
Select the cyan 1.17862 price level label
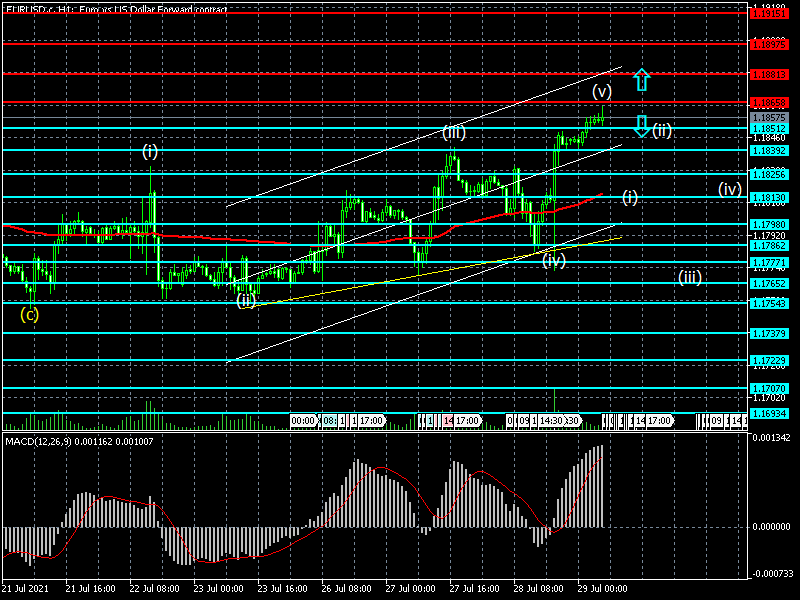[769, 245]
